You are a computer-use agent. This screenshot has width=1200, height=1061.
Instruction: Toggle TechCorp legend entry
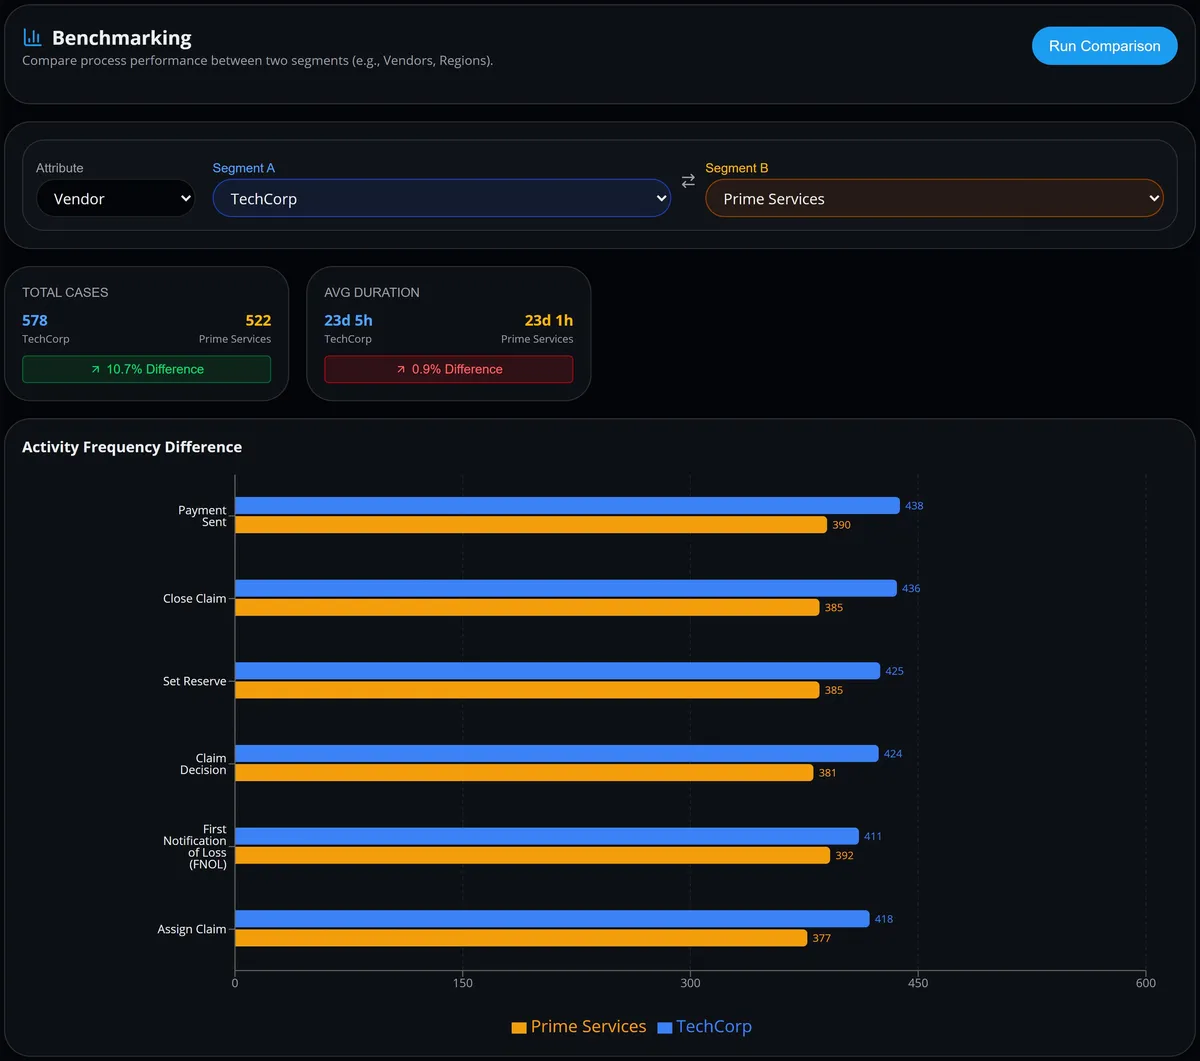point(704,1027)
